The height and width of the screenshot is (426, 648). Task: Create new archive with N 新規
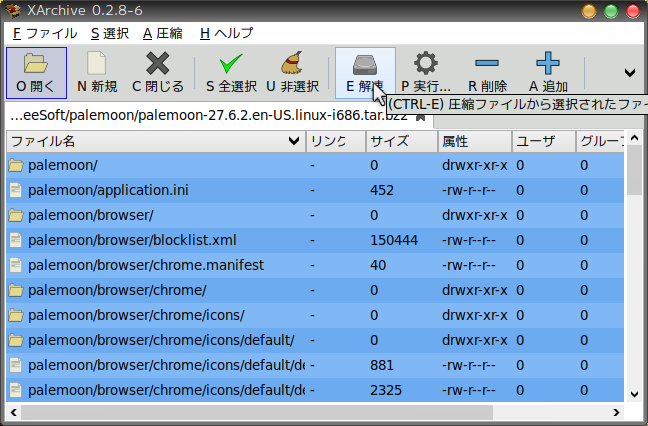(97, 73)
